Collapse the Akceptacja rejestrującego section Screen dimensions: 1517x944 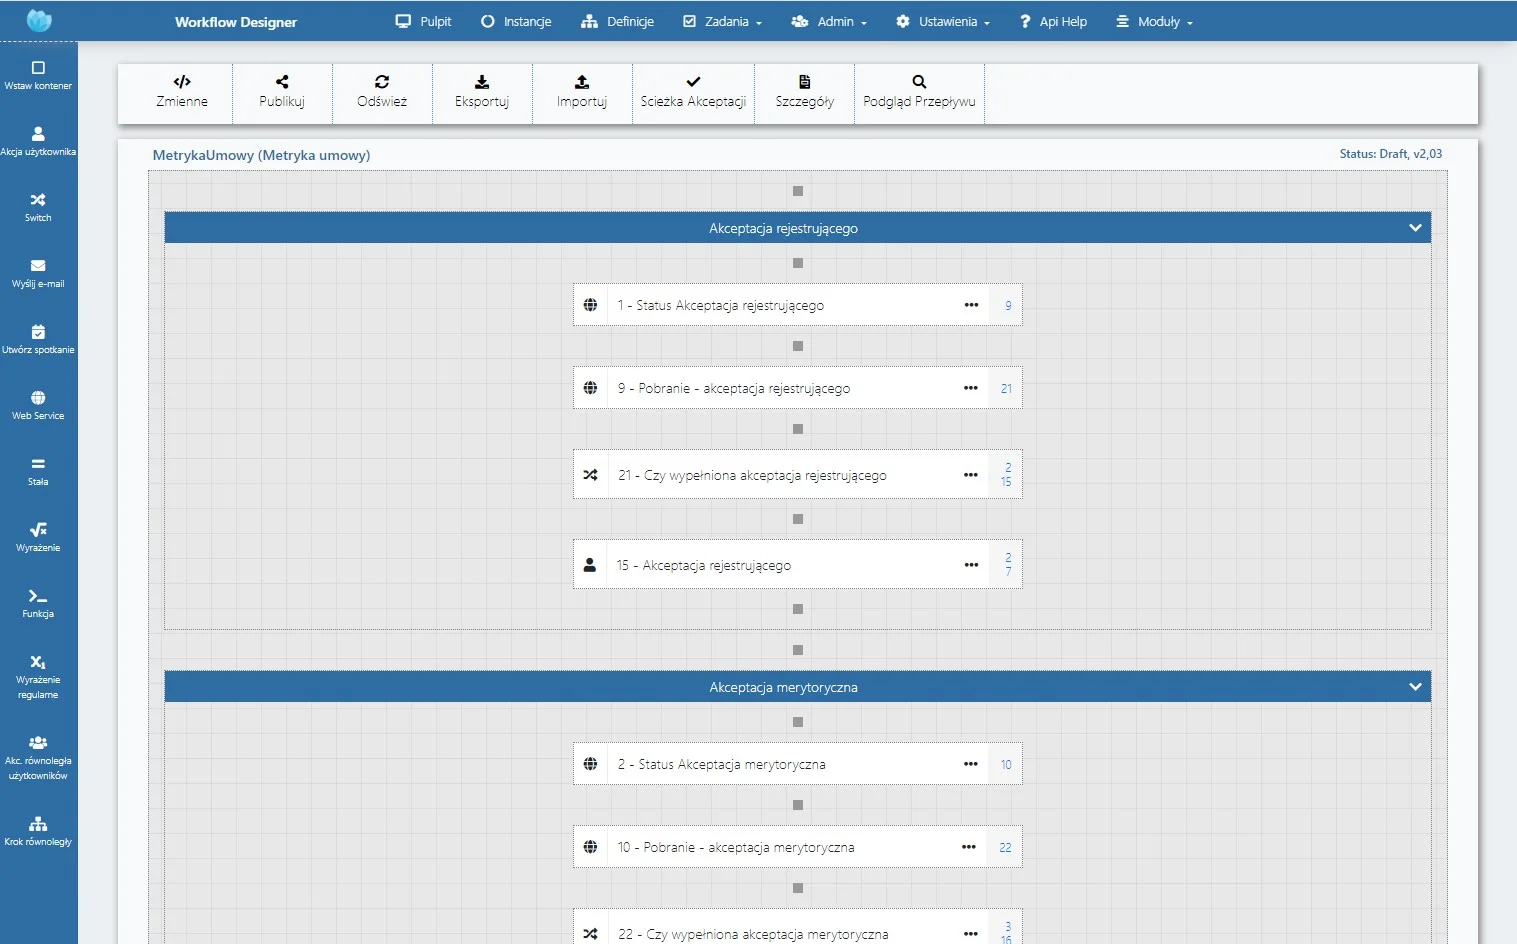click(x=1415, y=227)
